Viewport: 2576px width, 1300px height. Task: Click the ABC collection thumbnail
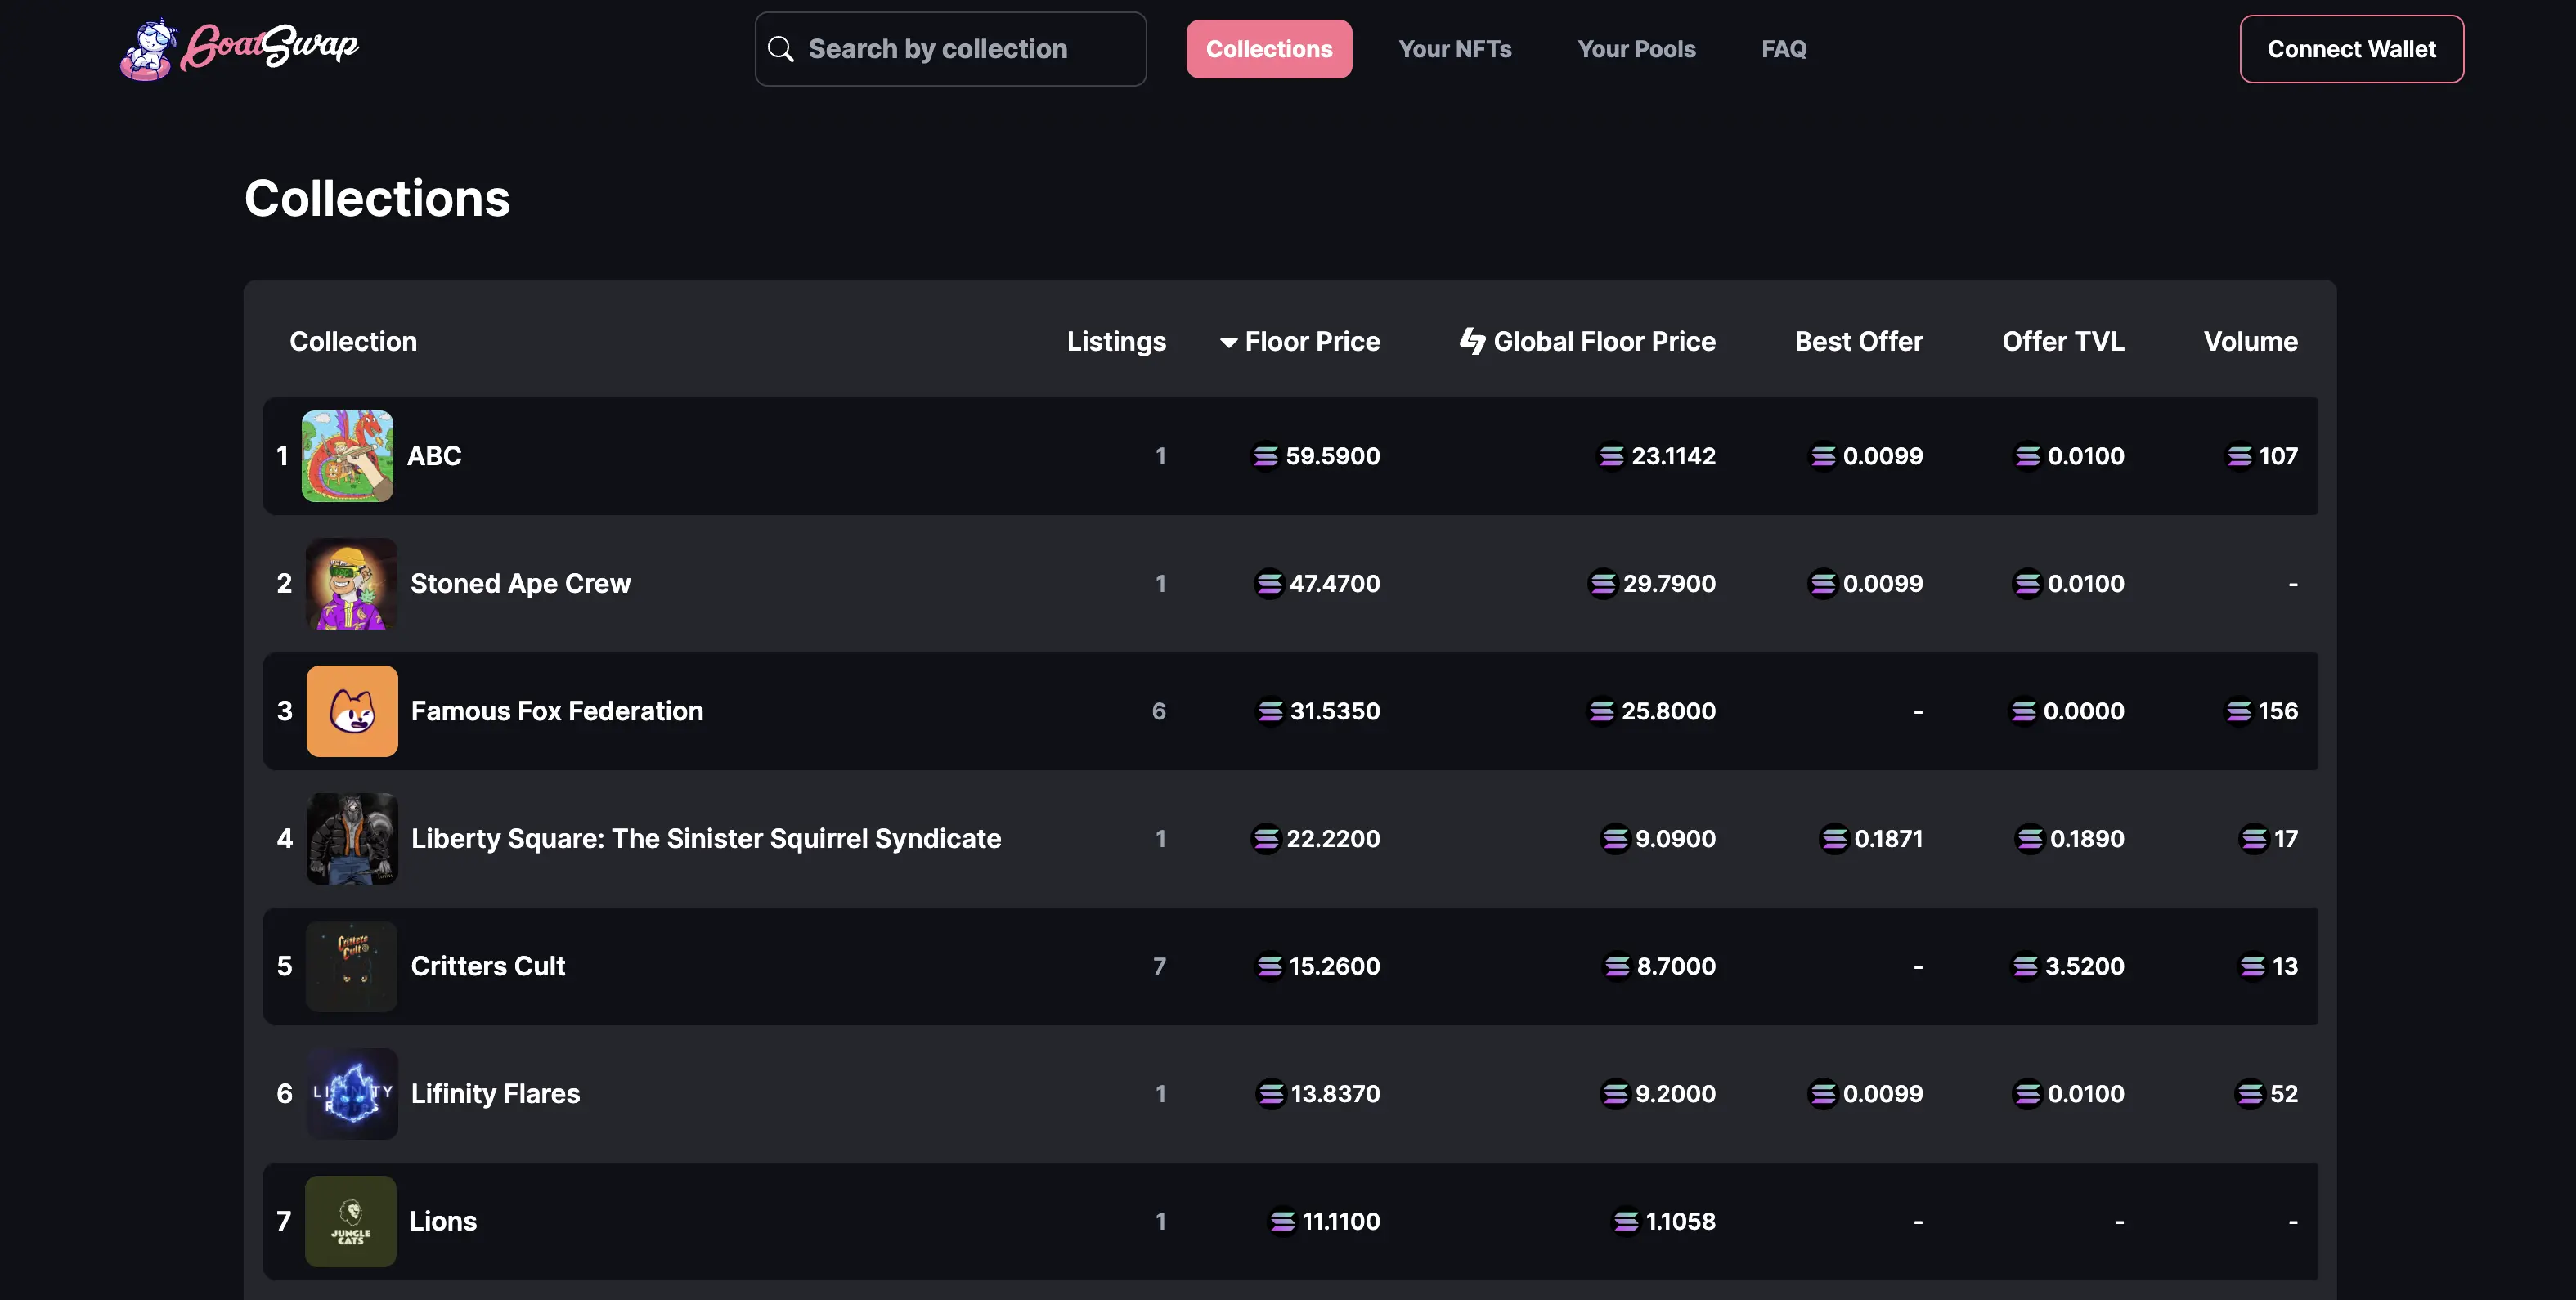tap(347, 456)
